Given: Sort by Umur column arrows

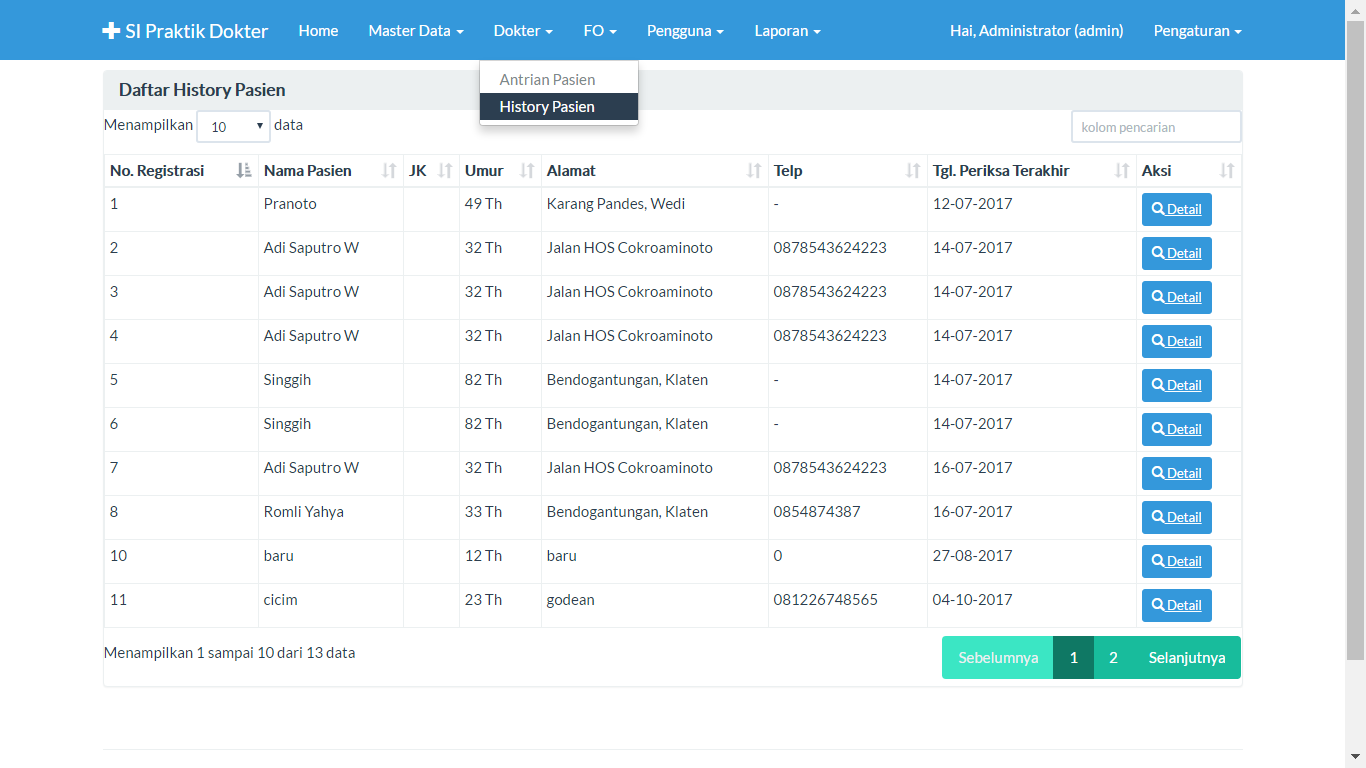Looking at the screenshot, I should pos(527,171).
